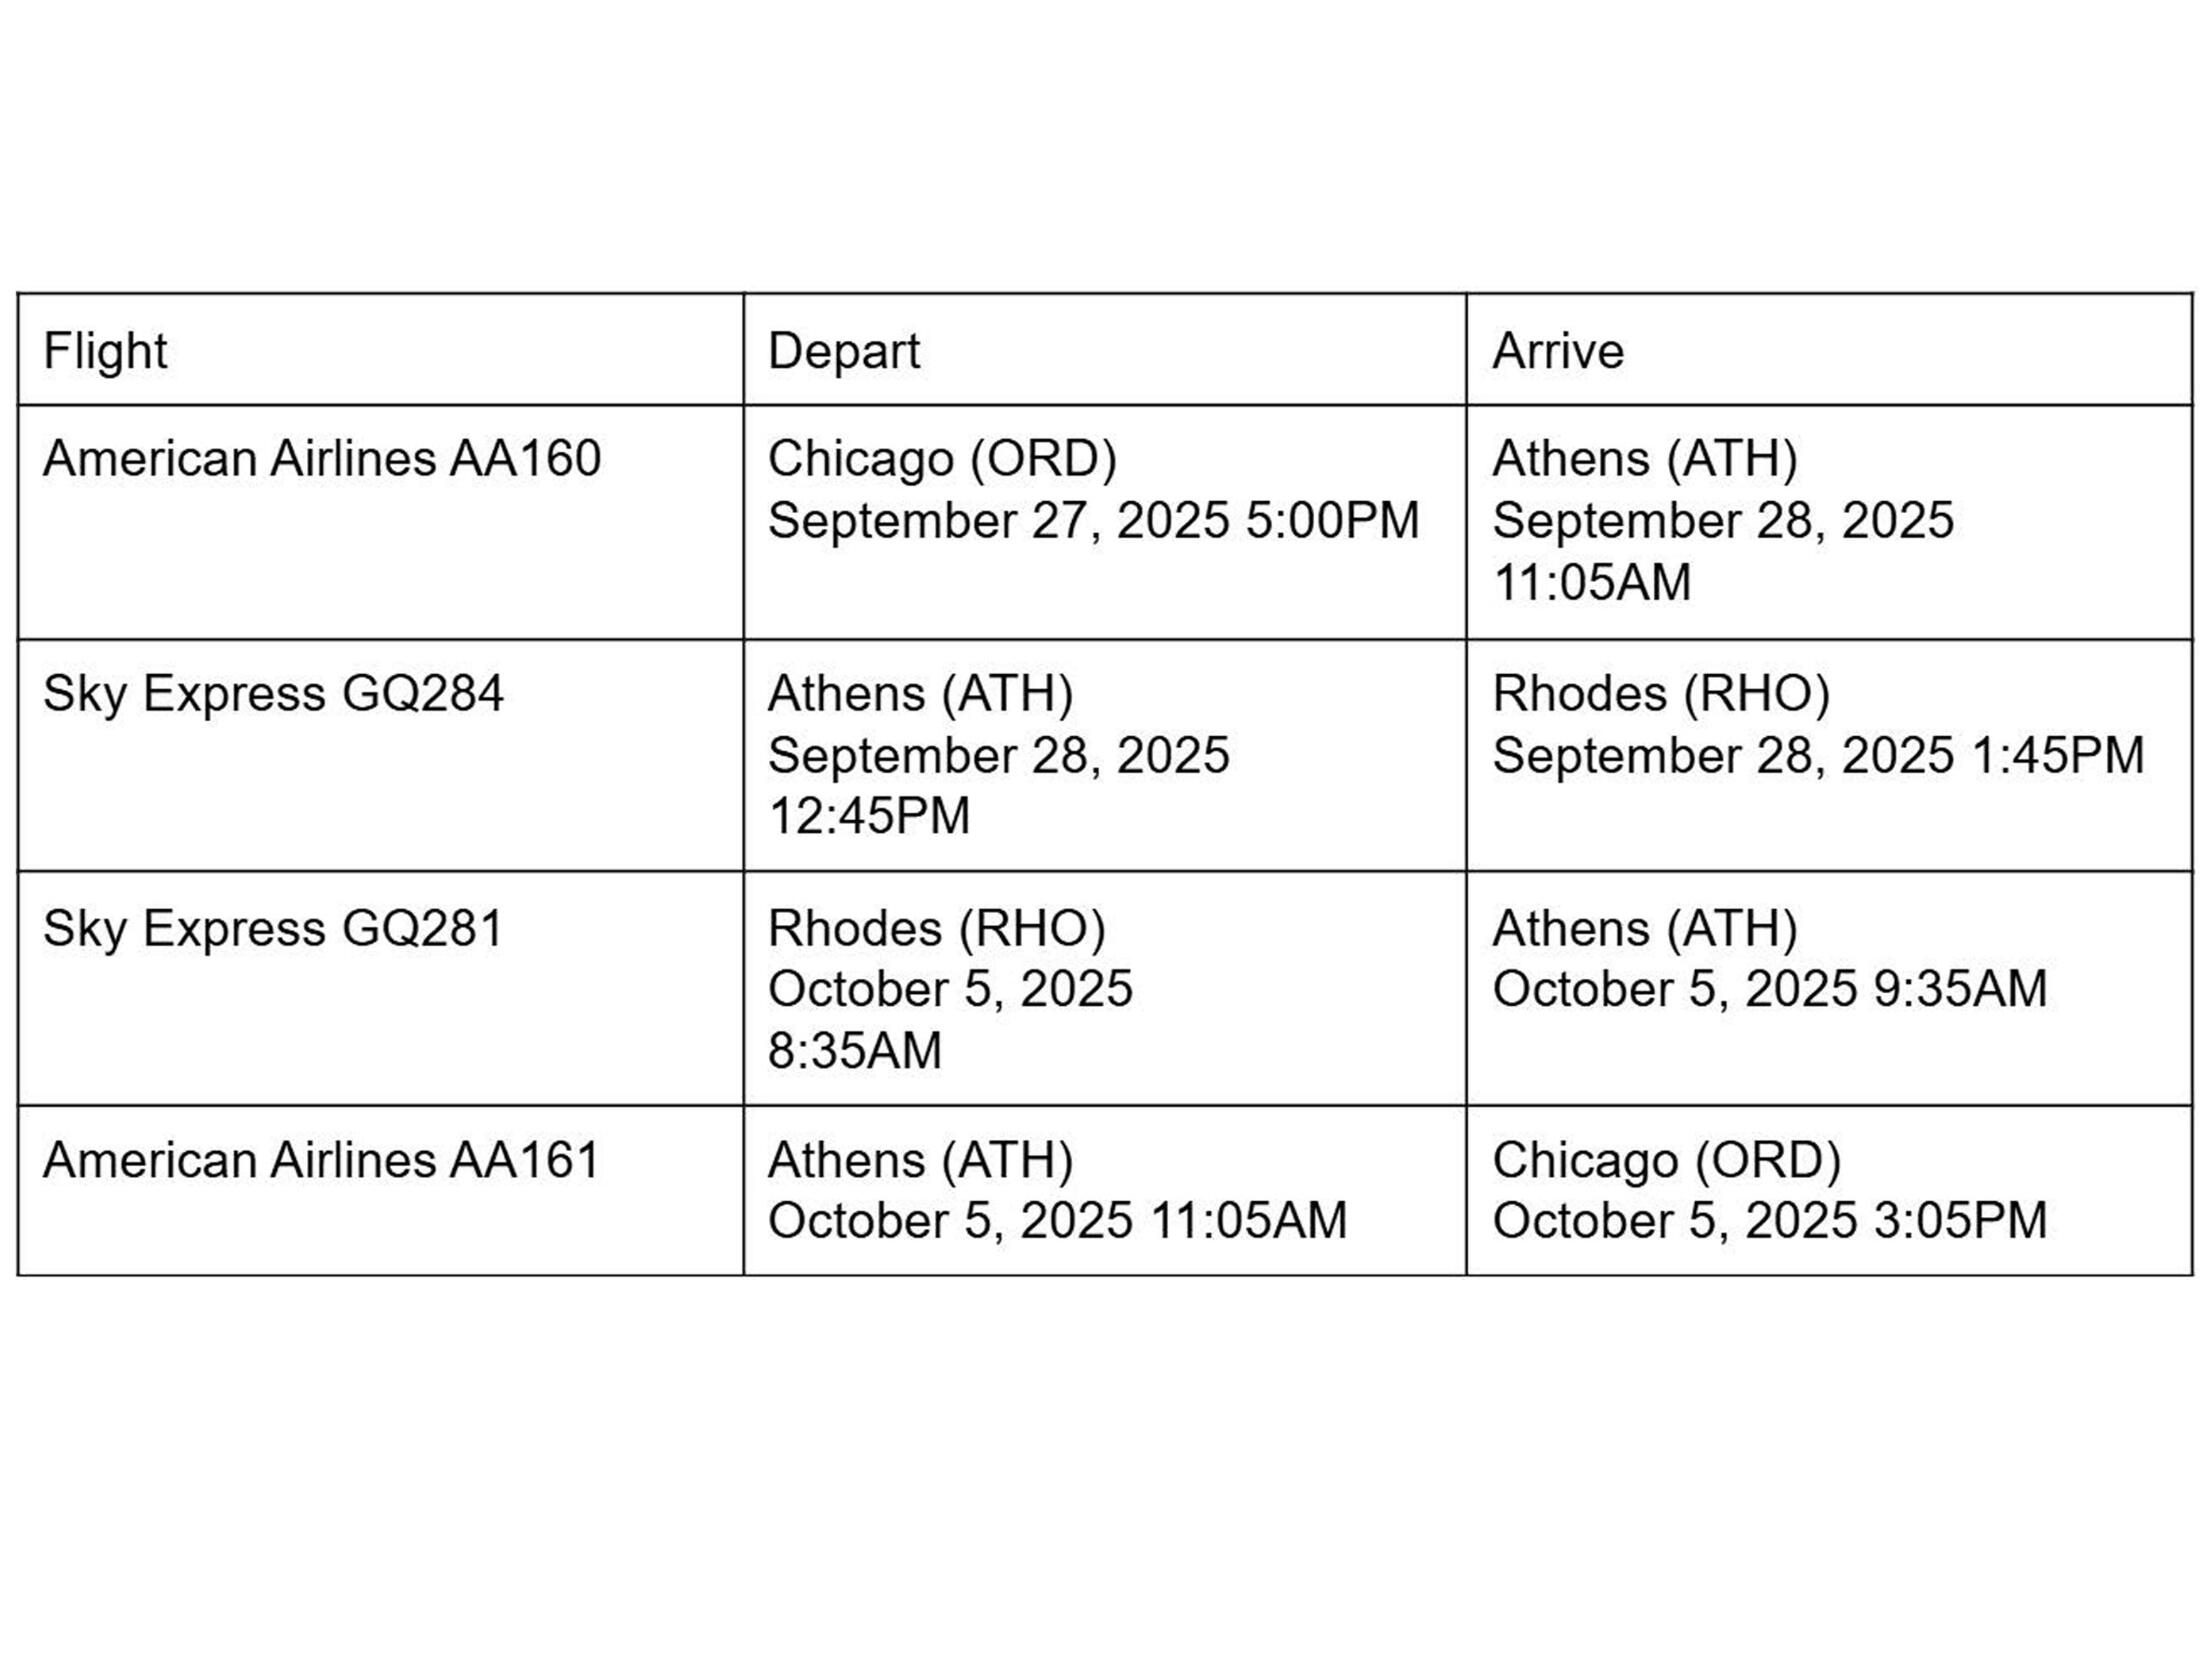2211x1658 pixels.
Task: Click "Athens (ATH)" in the AA160 arrival cell
Action: pyautogui.click(x=1645, y=459)
